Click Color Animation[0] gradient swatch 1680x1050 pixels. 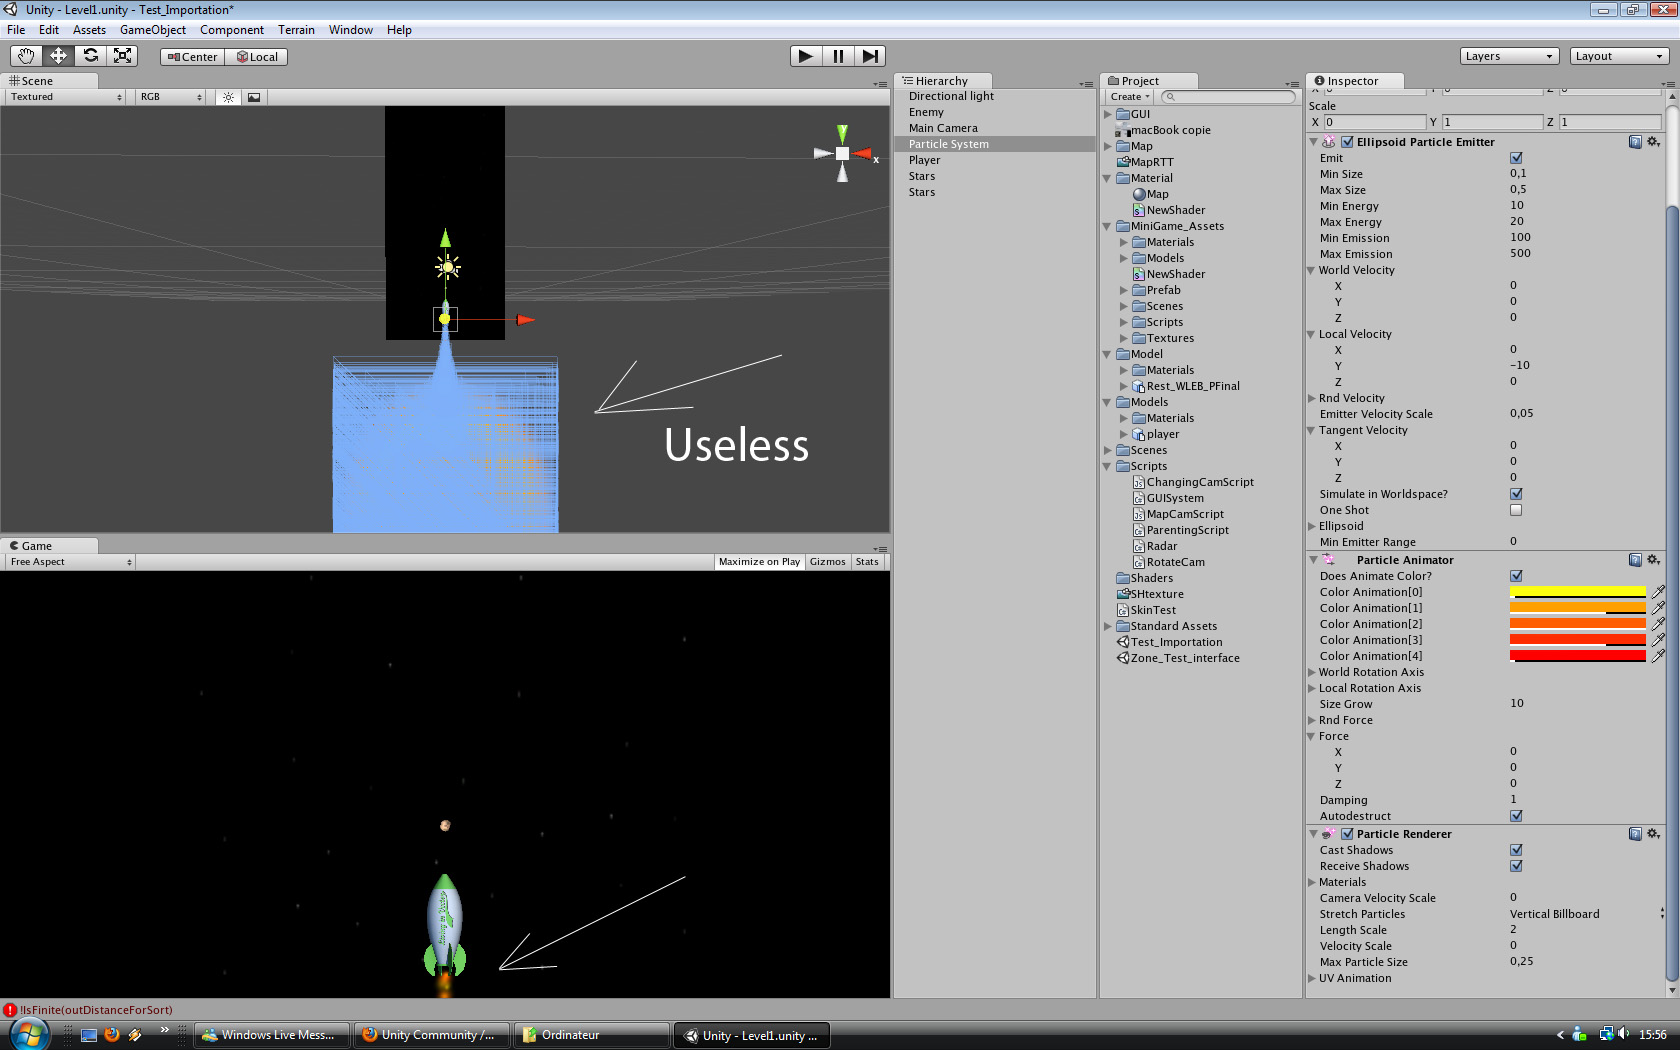[x=1578, y=591]
